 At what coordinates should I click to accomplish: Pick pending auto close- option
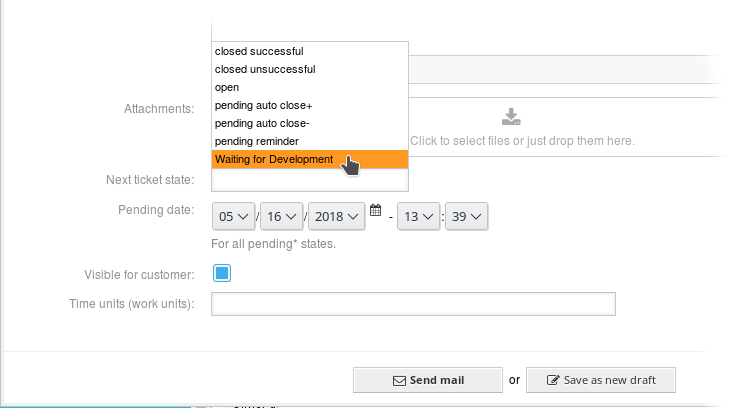(x=310, y=123)
